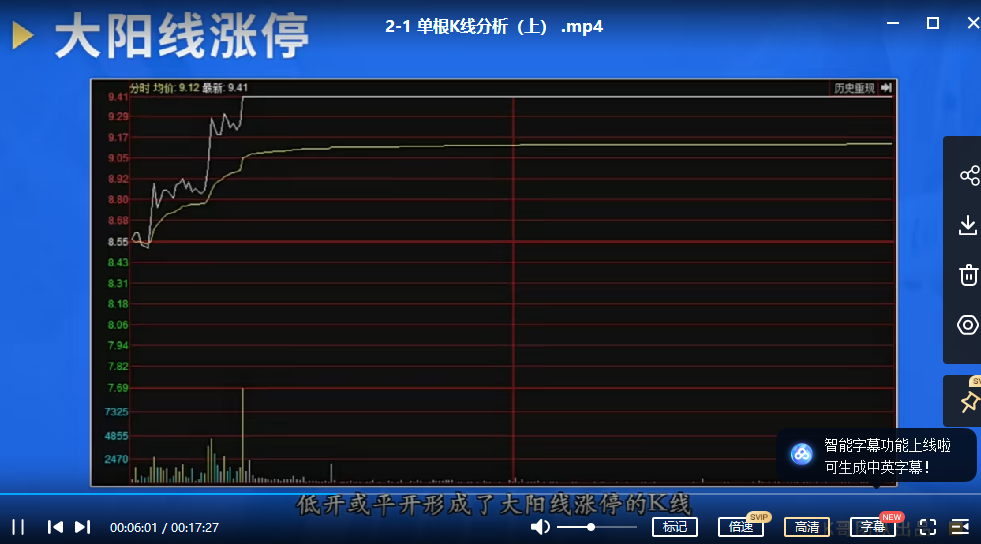Adjust the volume slider knob
The image size is (981, 544).
pos(590,527)
